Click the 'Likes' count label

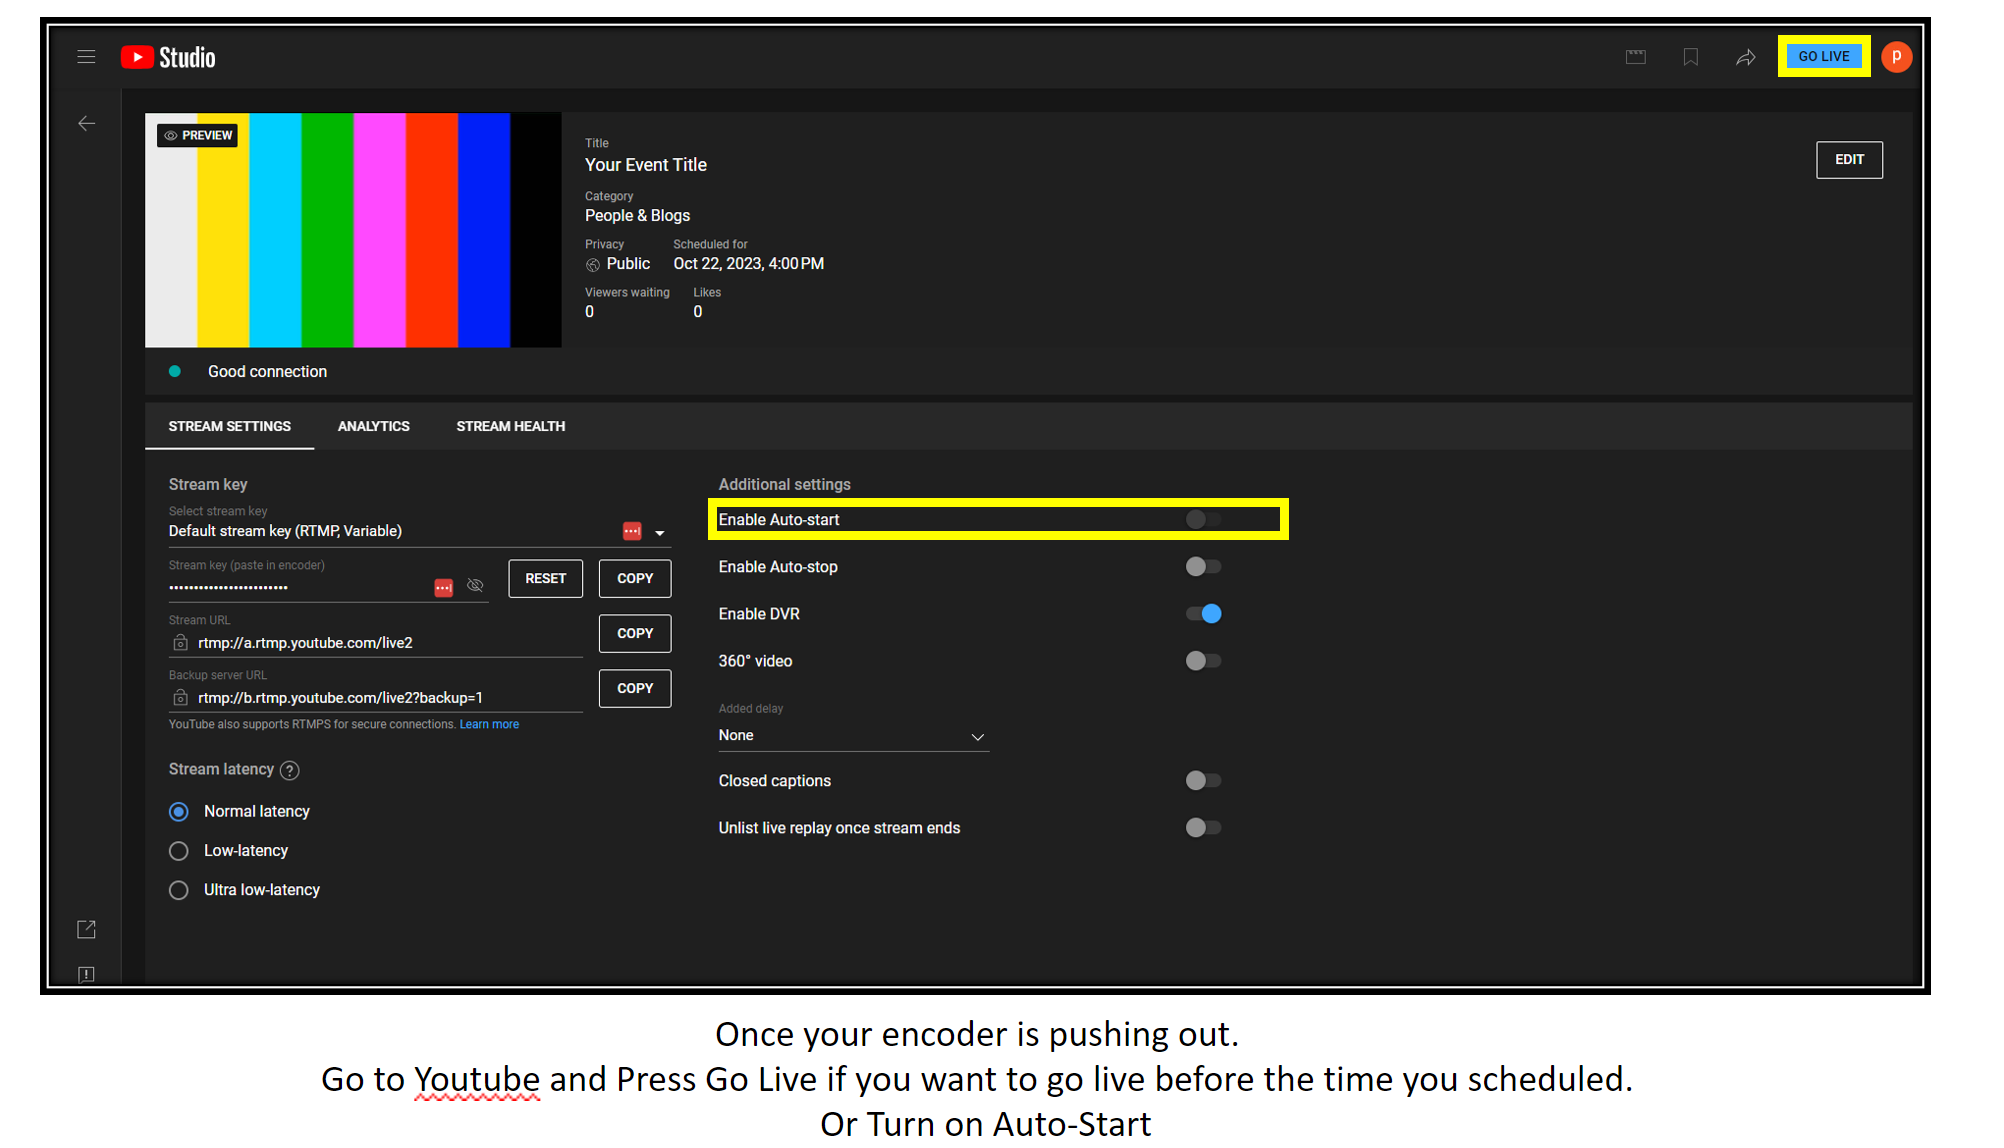(x=707, y=293)
